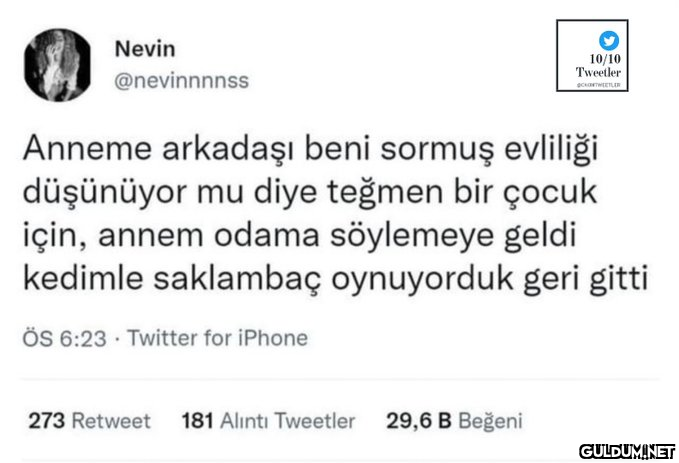The image size is (679, 463).
Task: Open the 181 Alıntı Tweetler list
Action: tap(267, 420)
